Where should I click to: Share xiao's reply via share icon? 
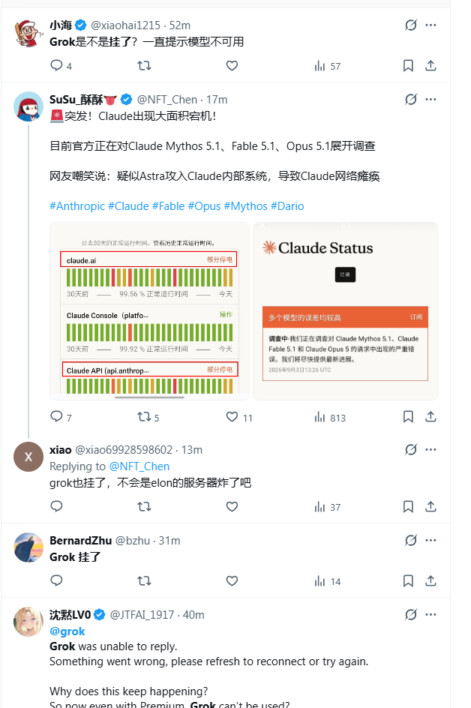coord(431,507)
